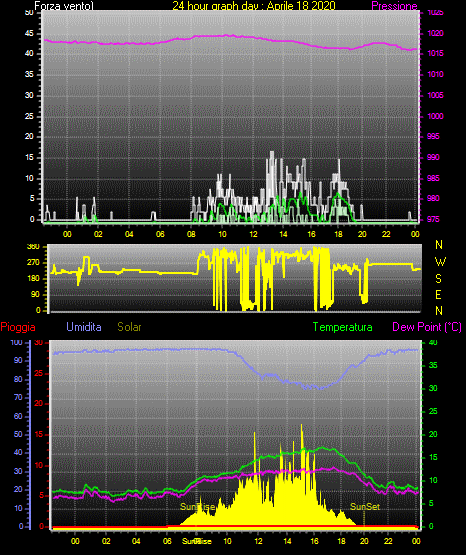Click the 1020 pressure axis value
Image resolution: width=466 pixels, height=555 pixels.
point(435,34)
